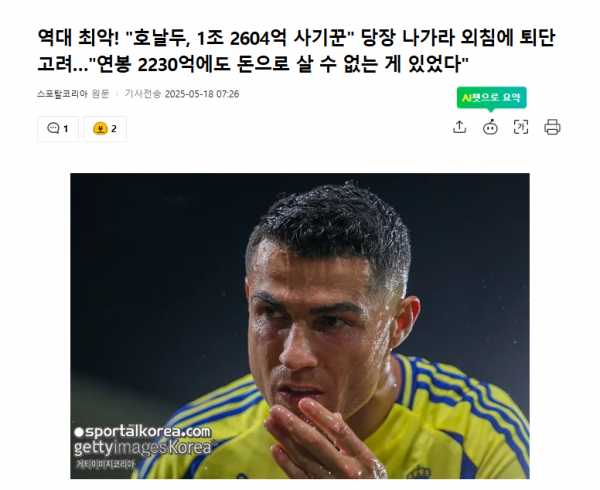600x490 pixels.
Task: Click the 원문 text beside 스포탈코리아
Action: (100, 94)
